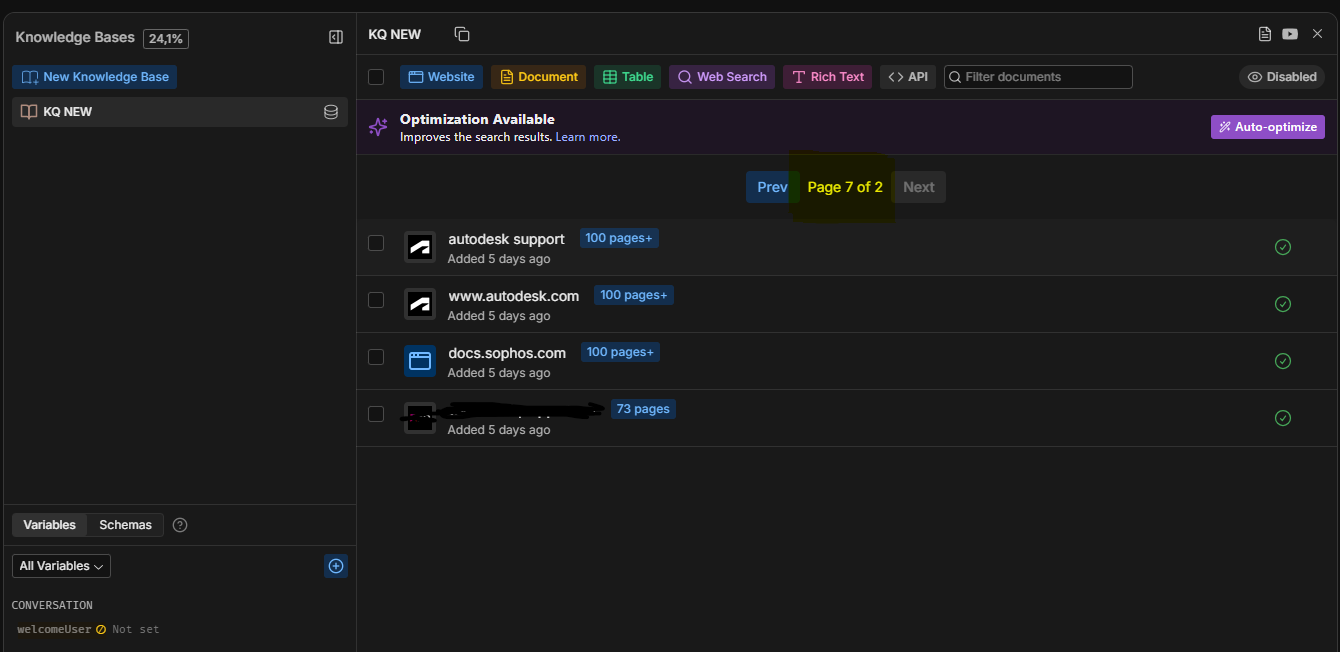The width and height of the screenshot is (1340, 652).
Task: Add a new variable with plus icon
Action: click(x=336, y=566)
